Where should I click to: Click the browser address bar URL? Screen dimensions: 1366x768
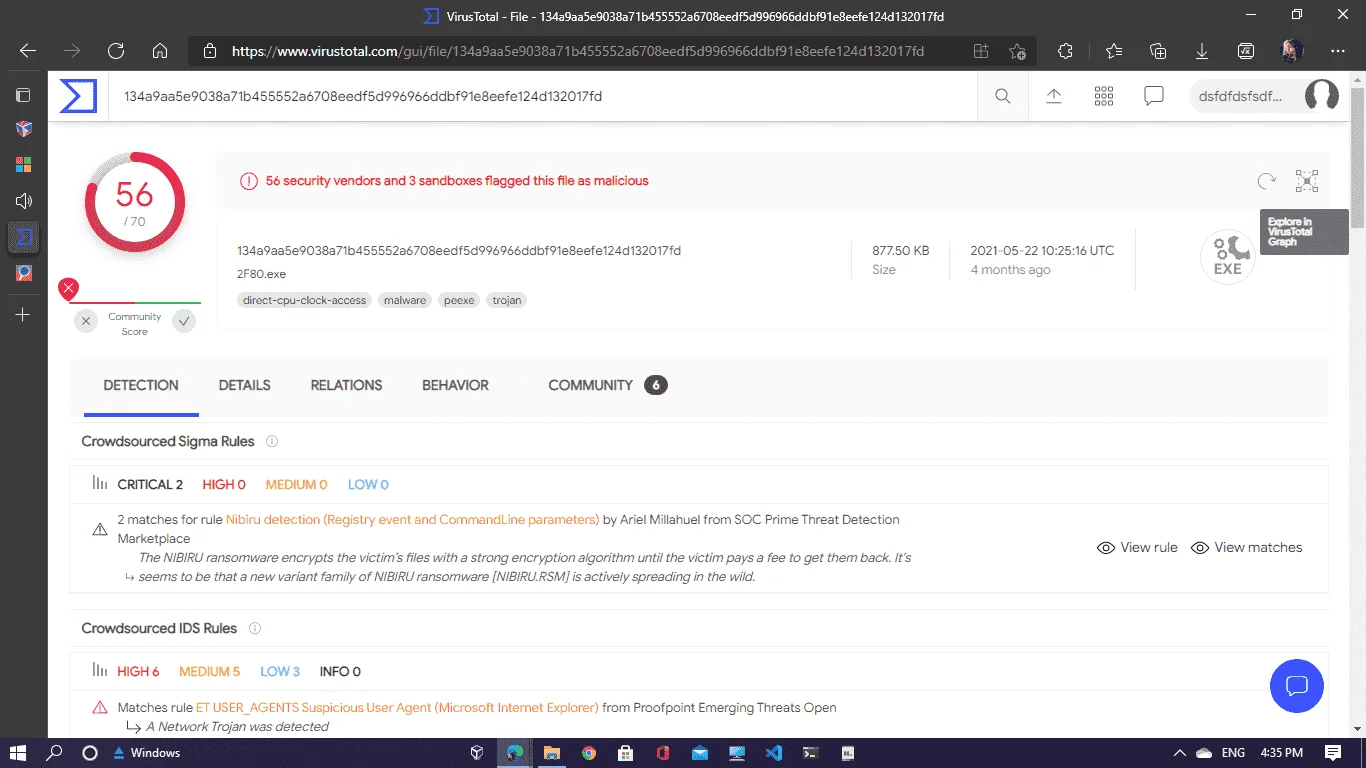[578, 51]
